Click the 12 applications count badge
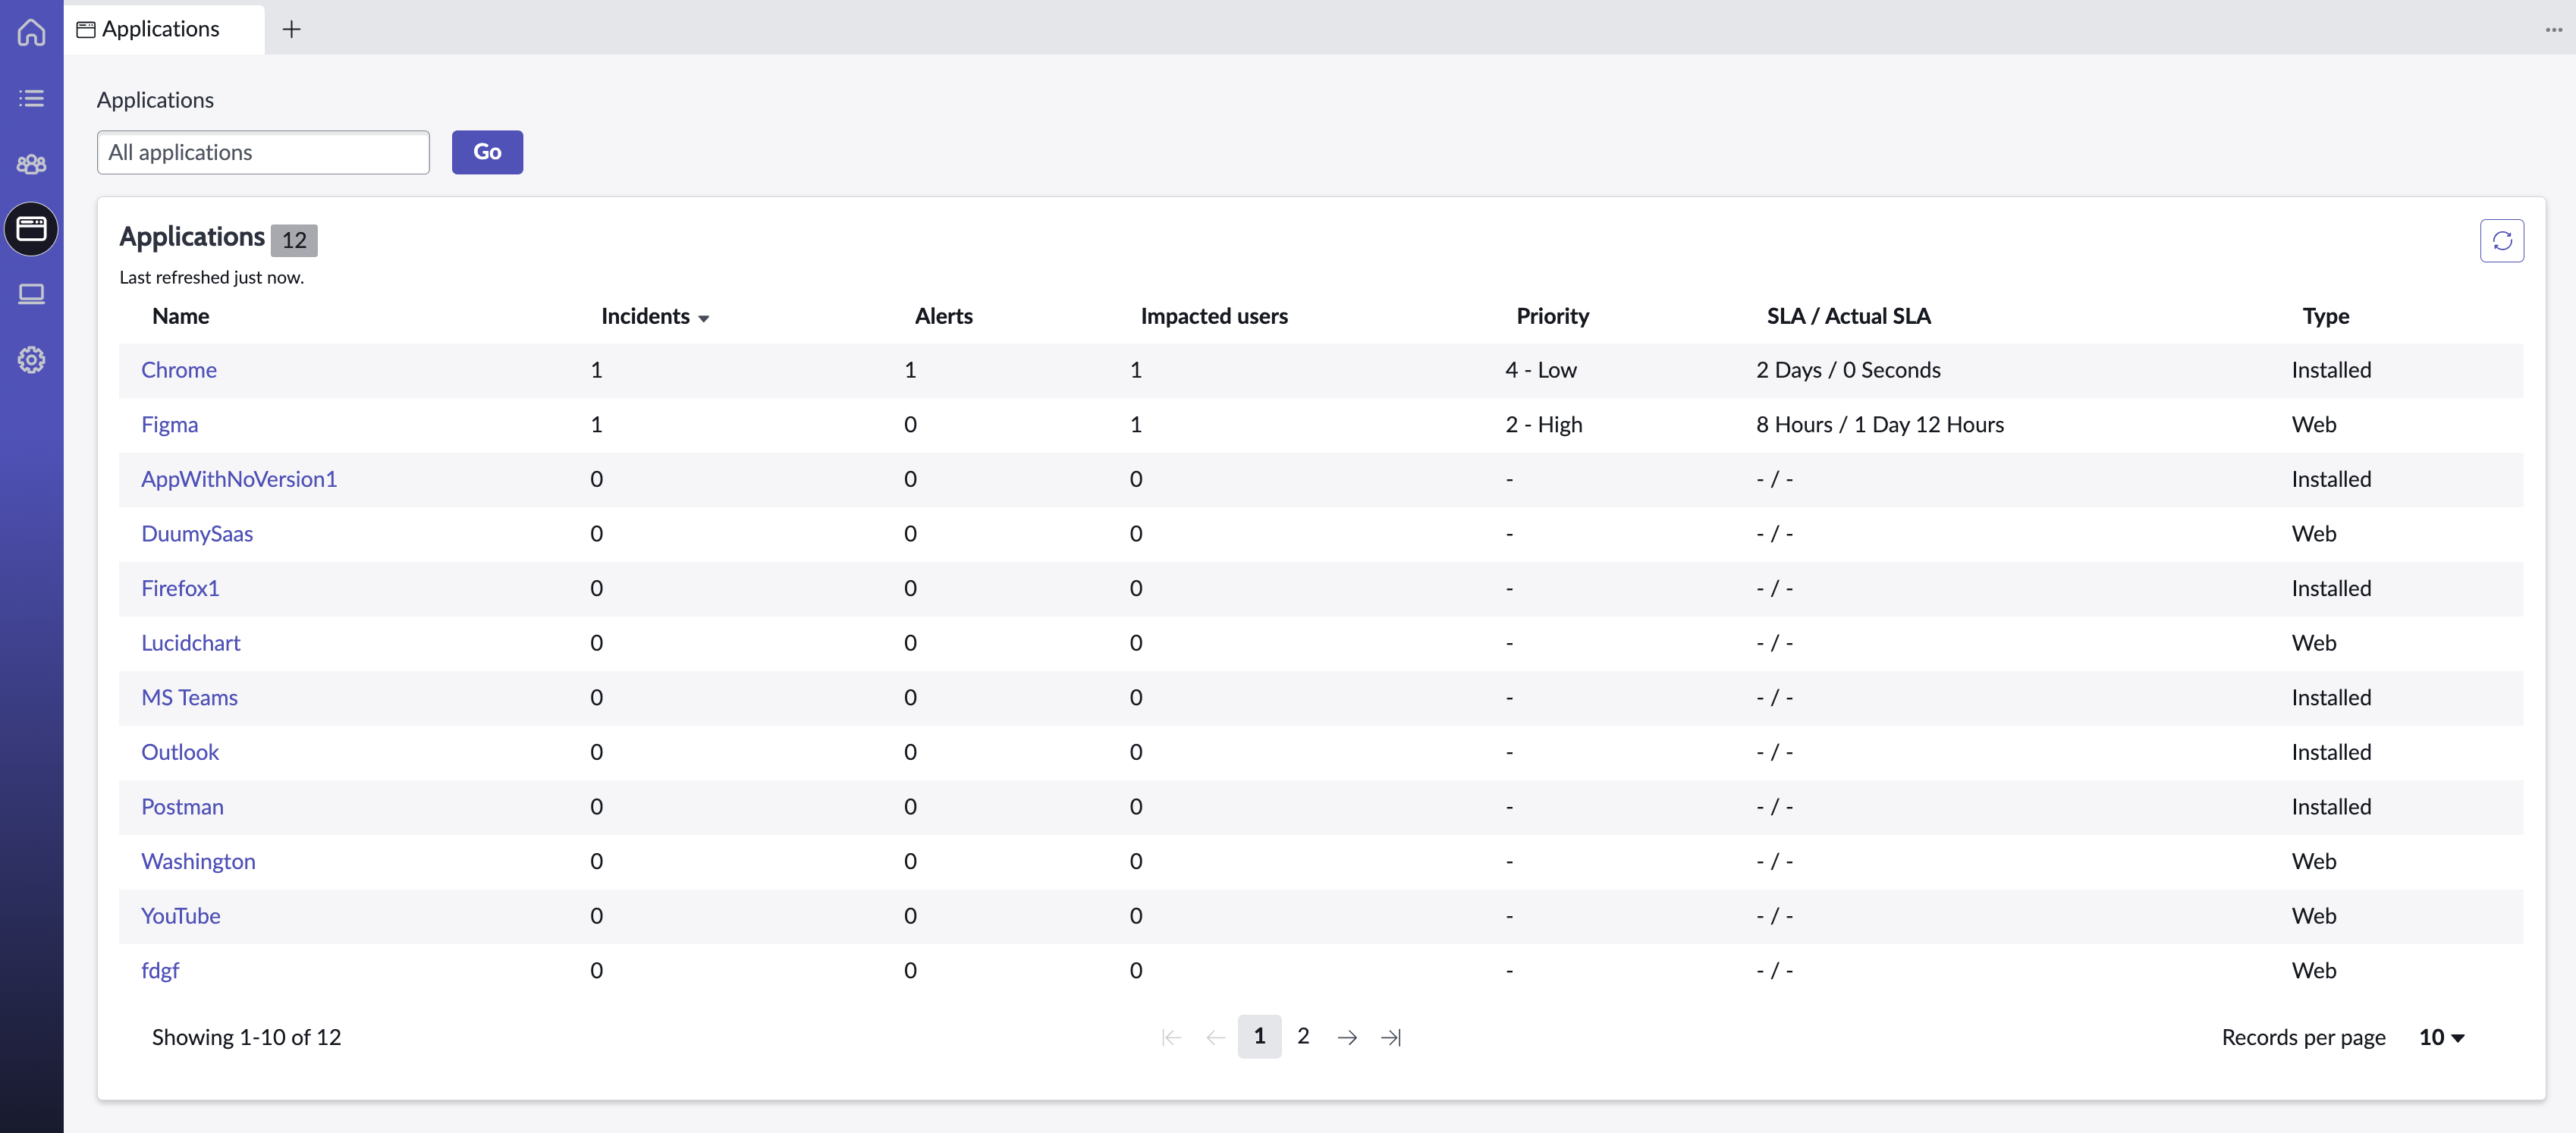Image resolution: width=2576 pixels, height=1133 pixels. click(294, 240)
